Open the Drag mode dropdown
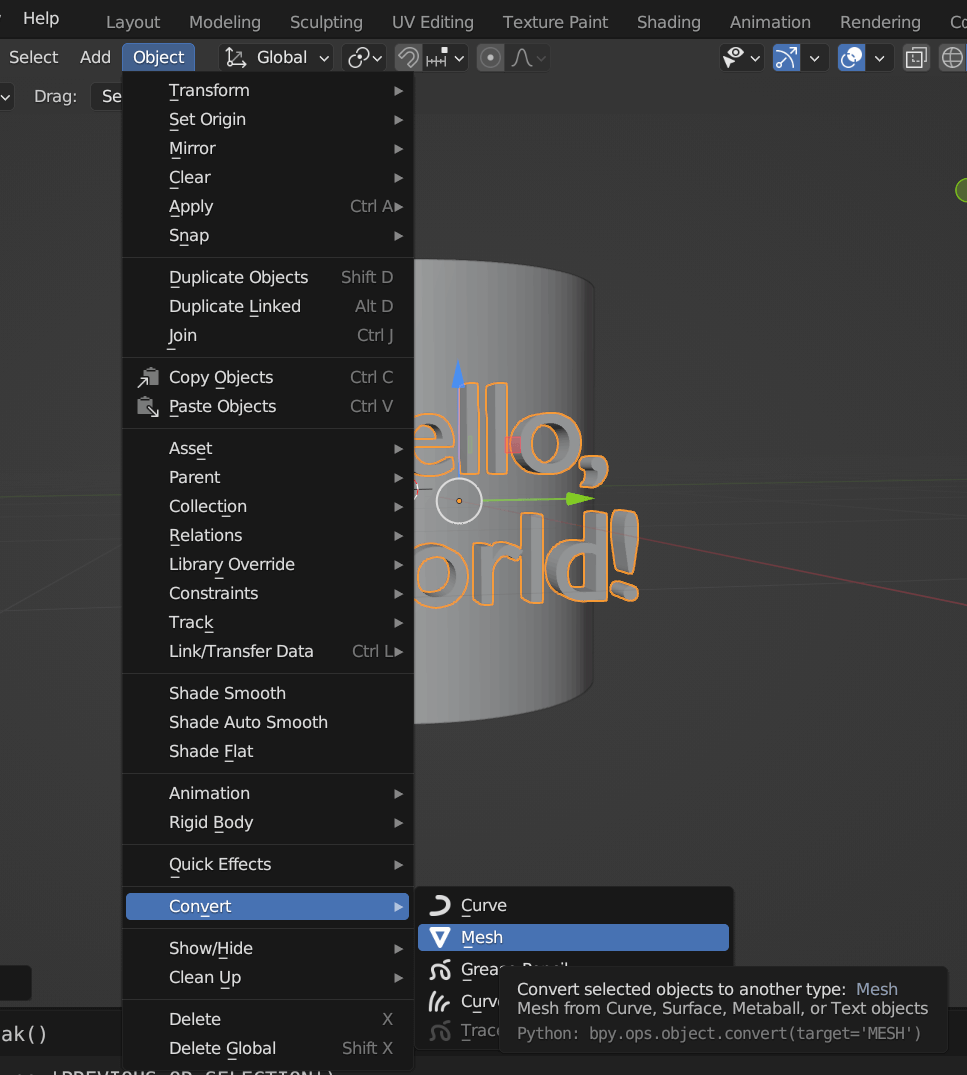Viewport: 967px width, 1075px height. (x=107, y=97)
